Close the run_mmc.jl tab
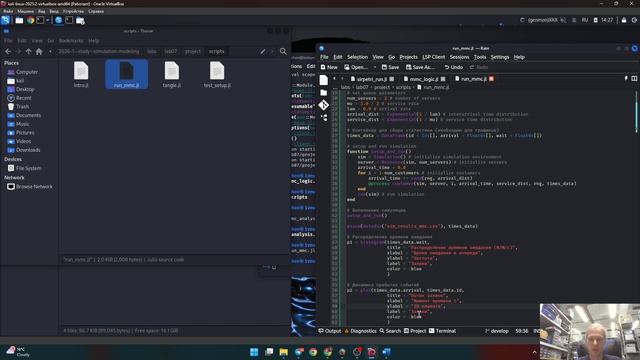640x360 pixels. 491,79
